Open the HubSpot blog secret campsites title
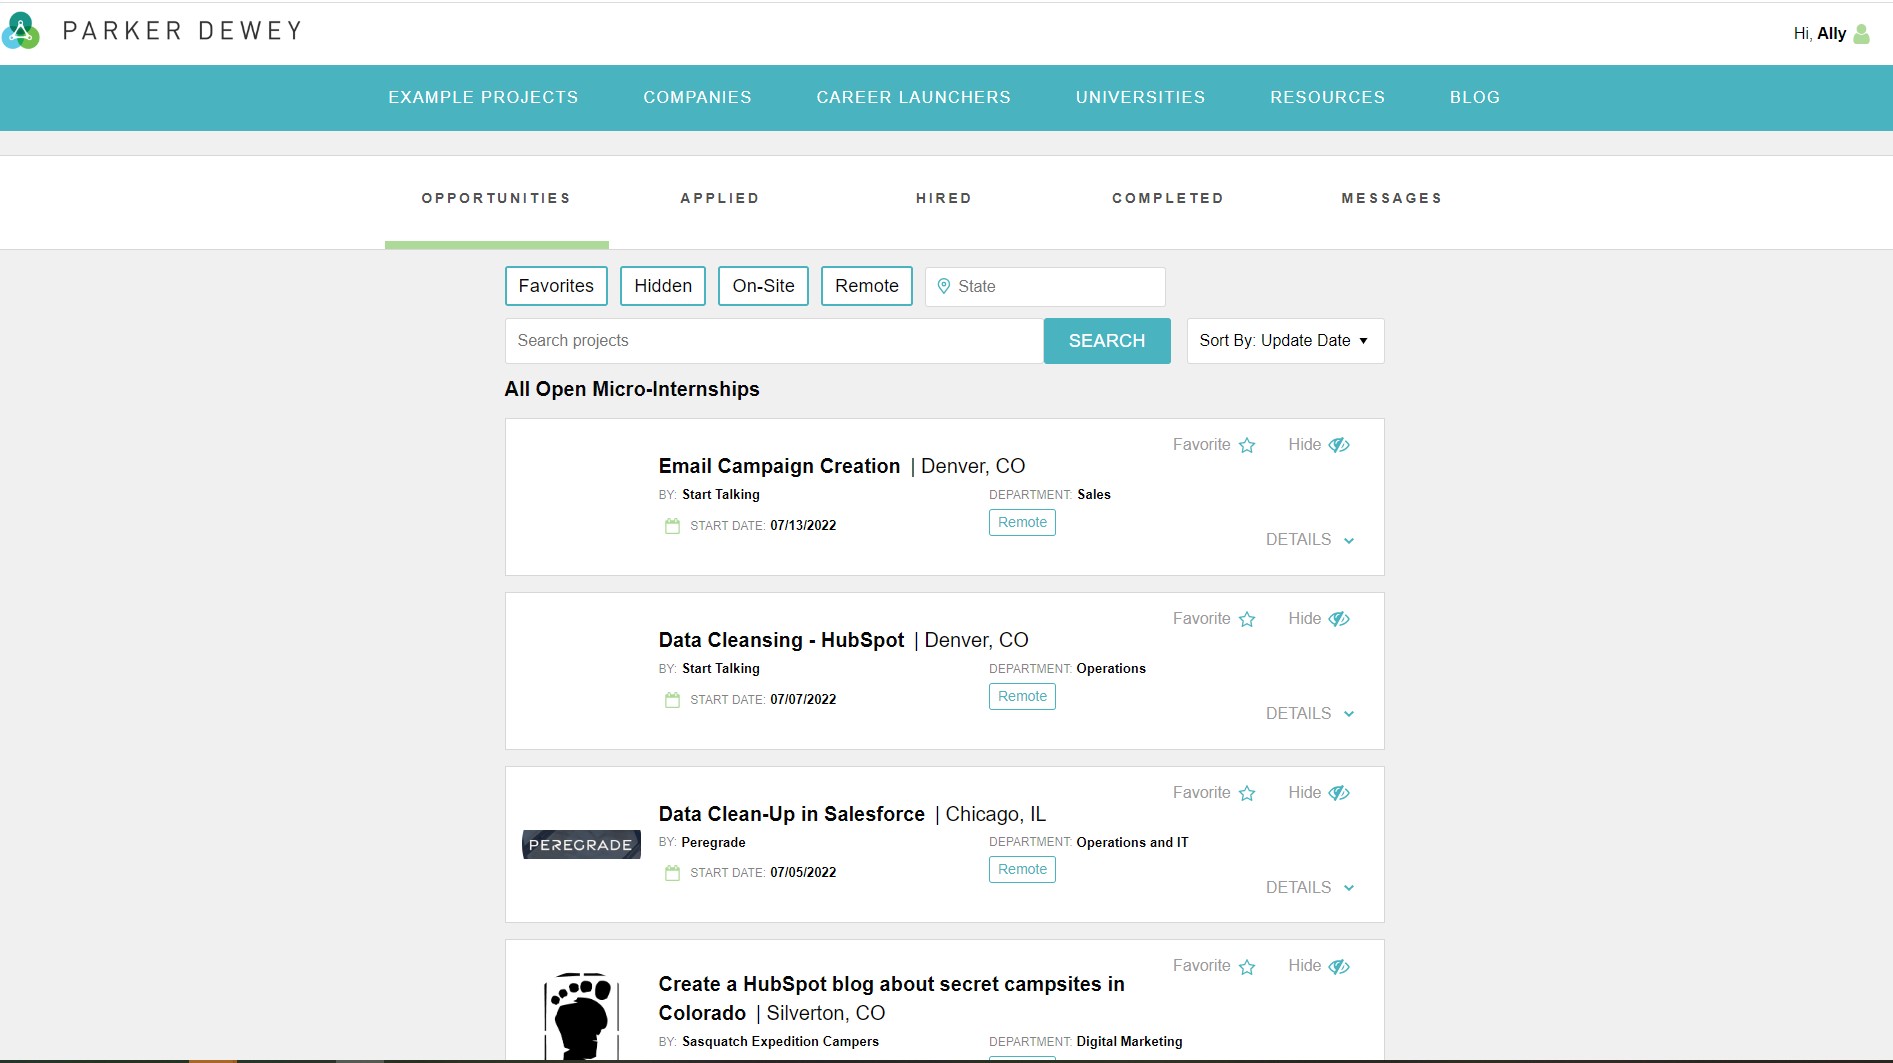Image resolution: width=1893 pixels, height=1063 pixels. [891, 998]
